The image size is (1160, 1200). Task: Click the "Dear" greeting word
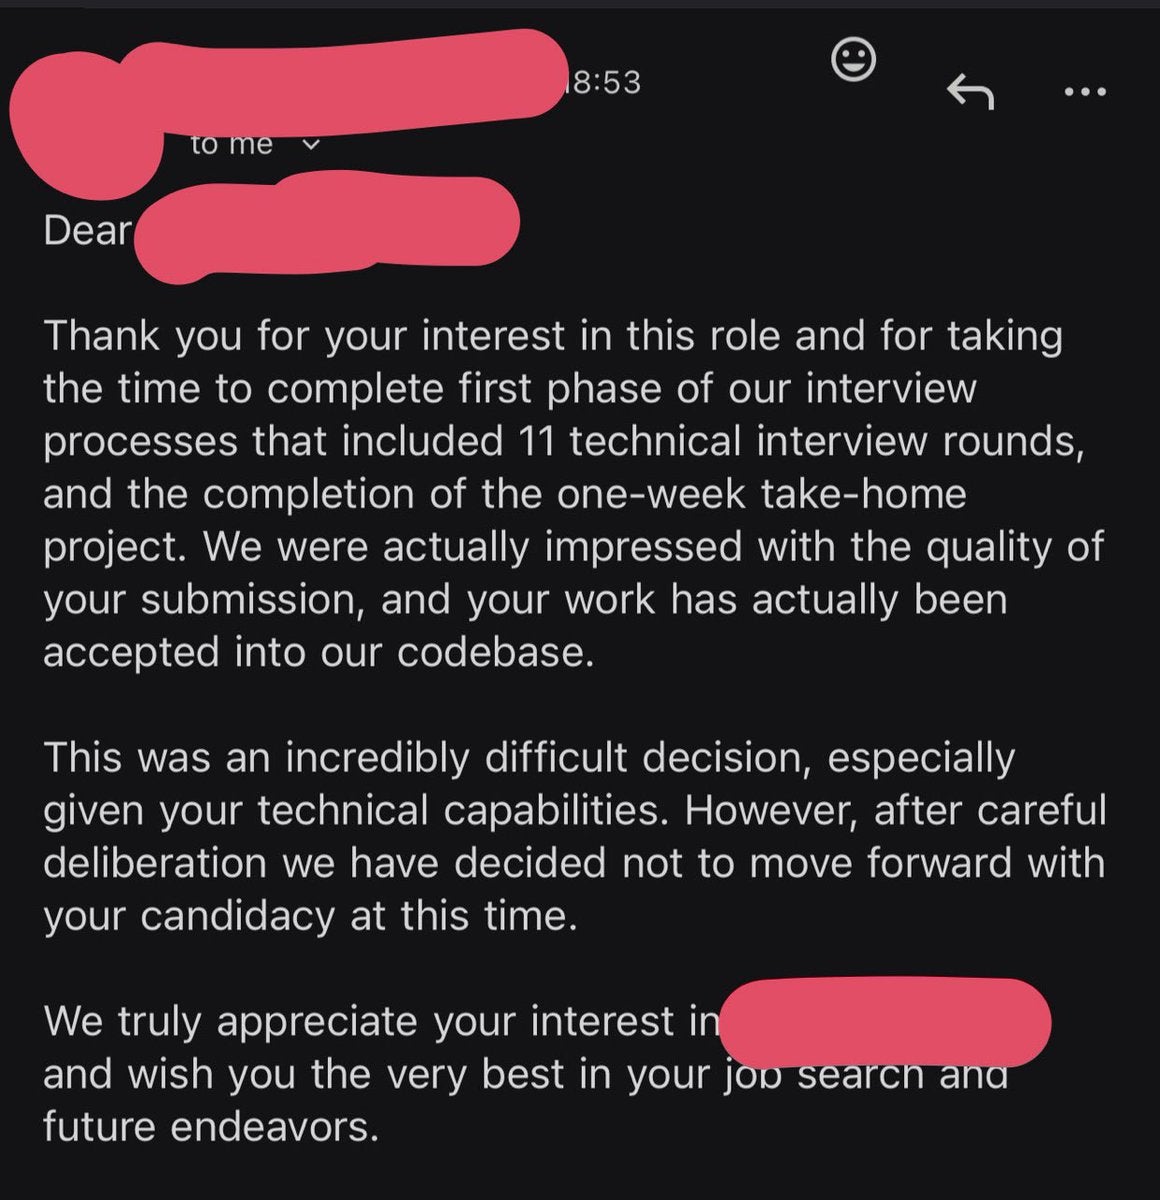point(87,231)
